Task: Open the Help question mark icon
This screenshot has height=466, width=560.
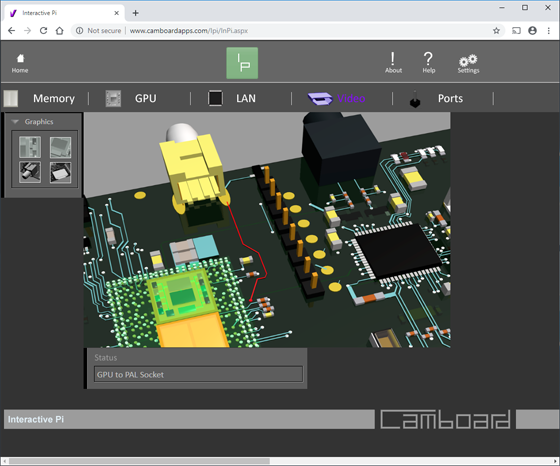Action: tap(429, 63)
